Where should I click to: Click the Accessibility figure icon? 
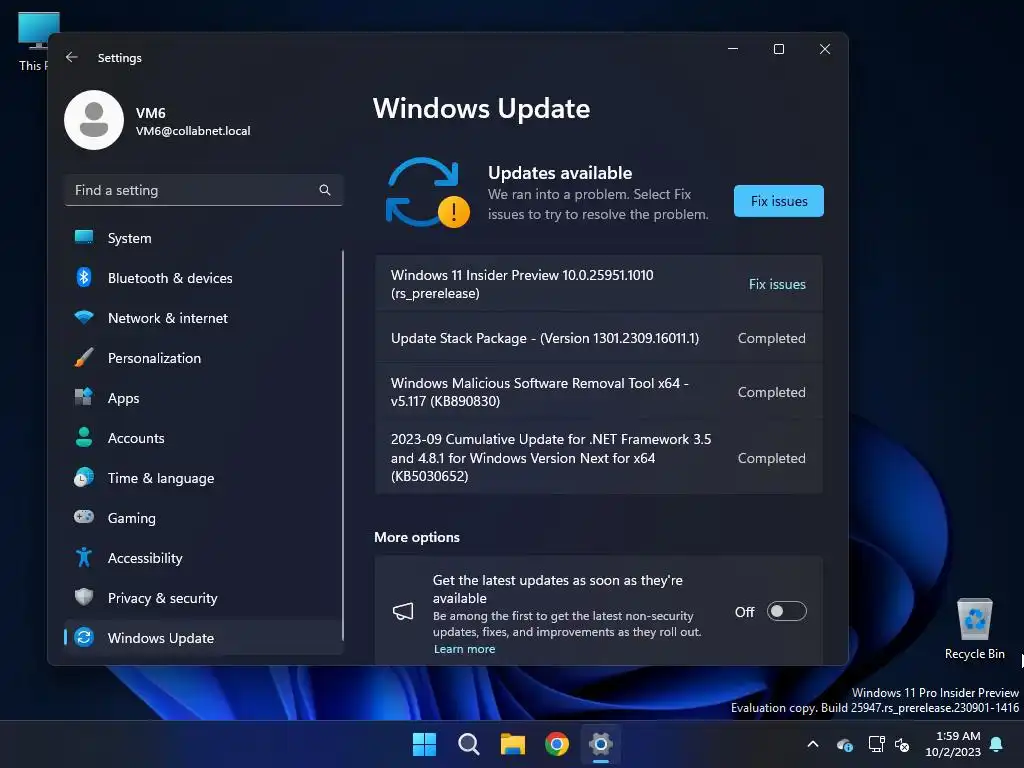pos(84,557)
